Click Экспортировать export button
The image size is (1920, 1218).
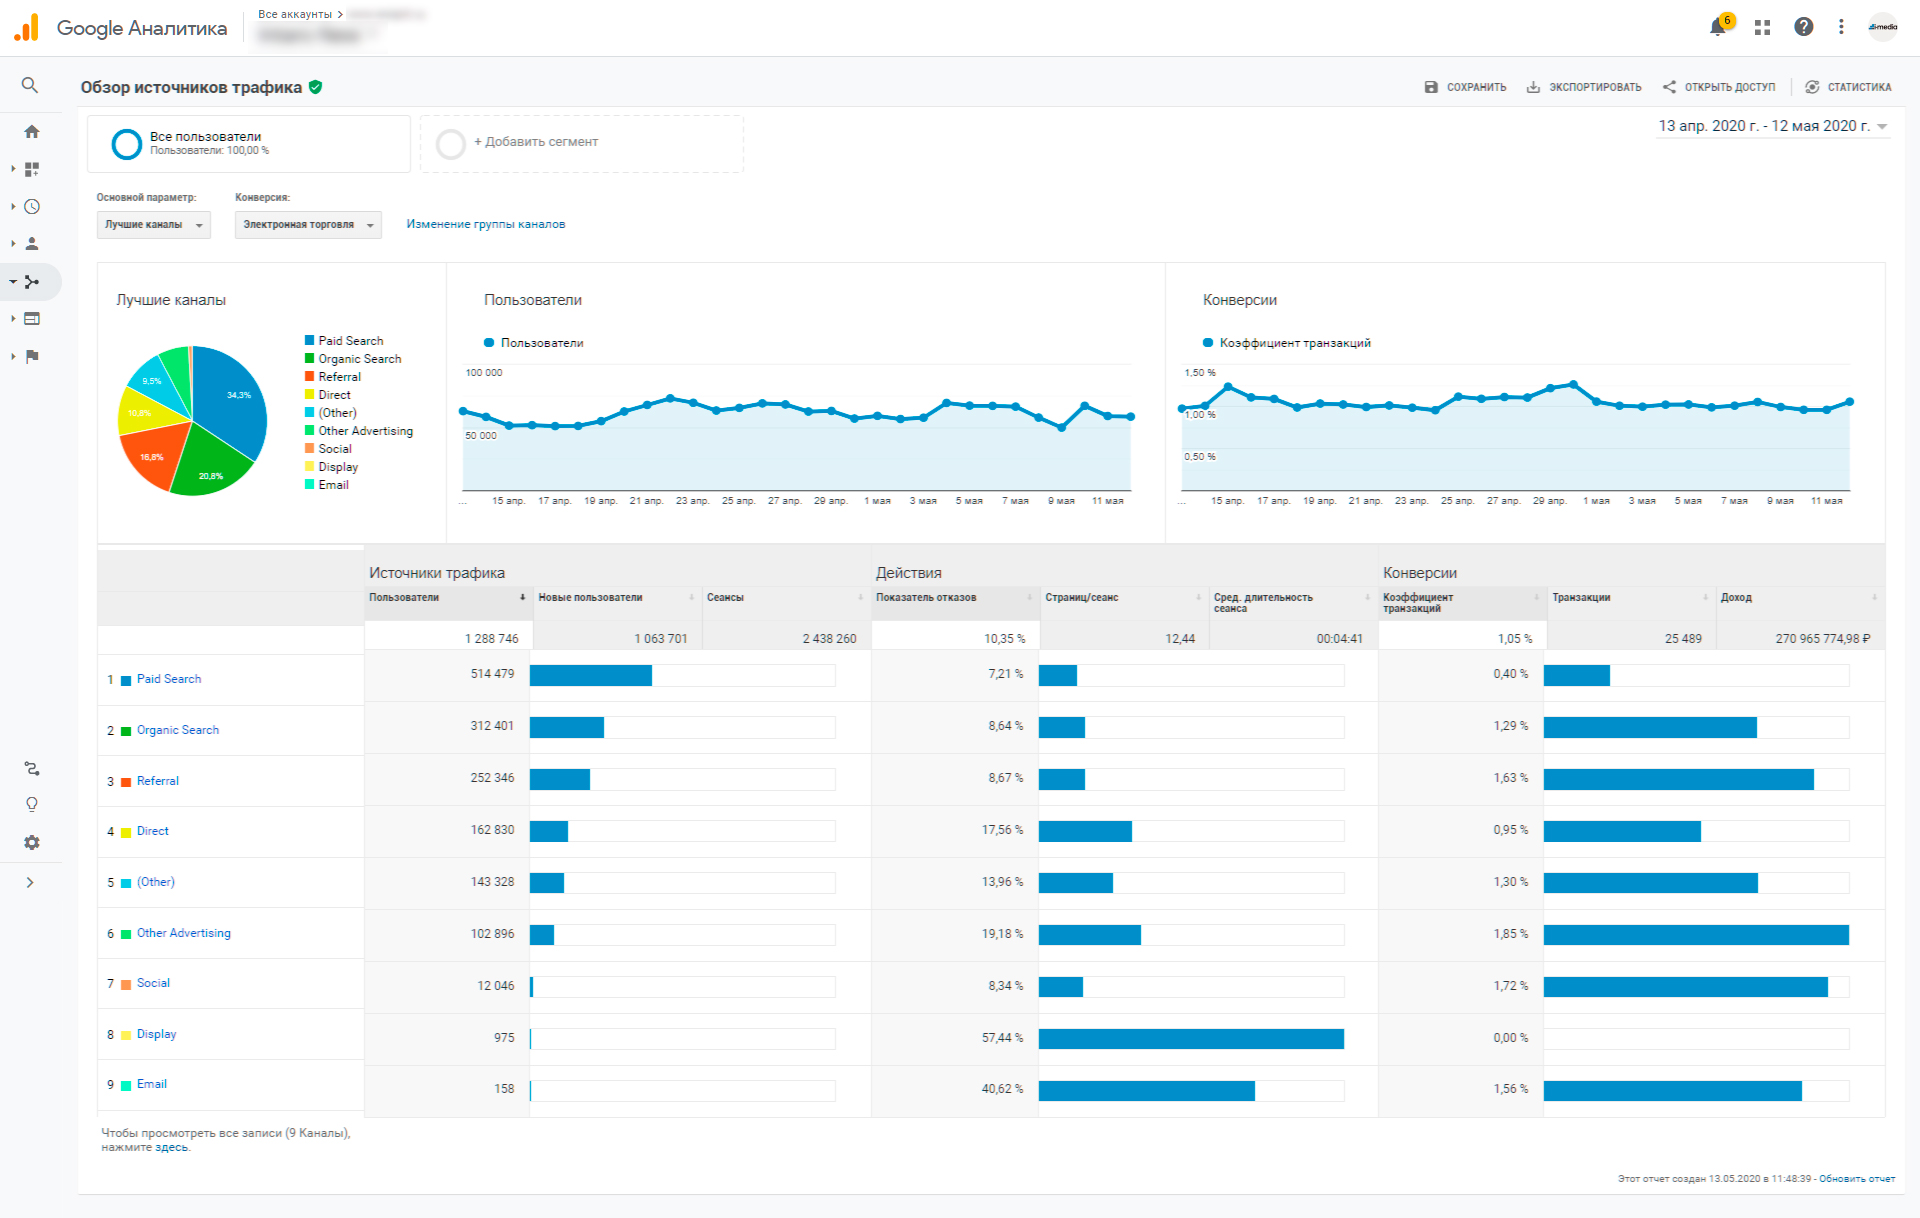pyautogui.click(x=1584, y=87)
